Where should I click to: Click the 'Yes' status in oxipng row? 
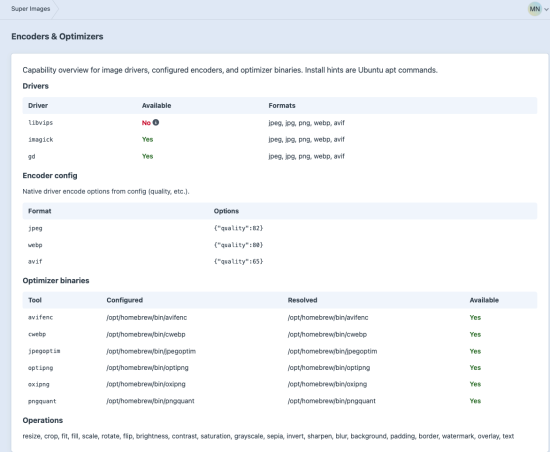click(475, 384)
